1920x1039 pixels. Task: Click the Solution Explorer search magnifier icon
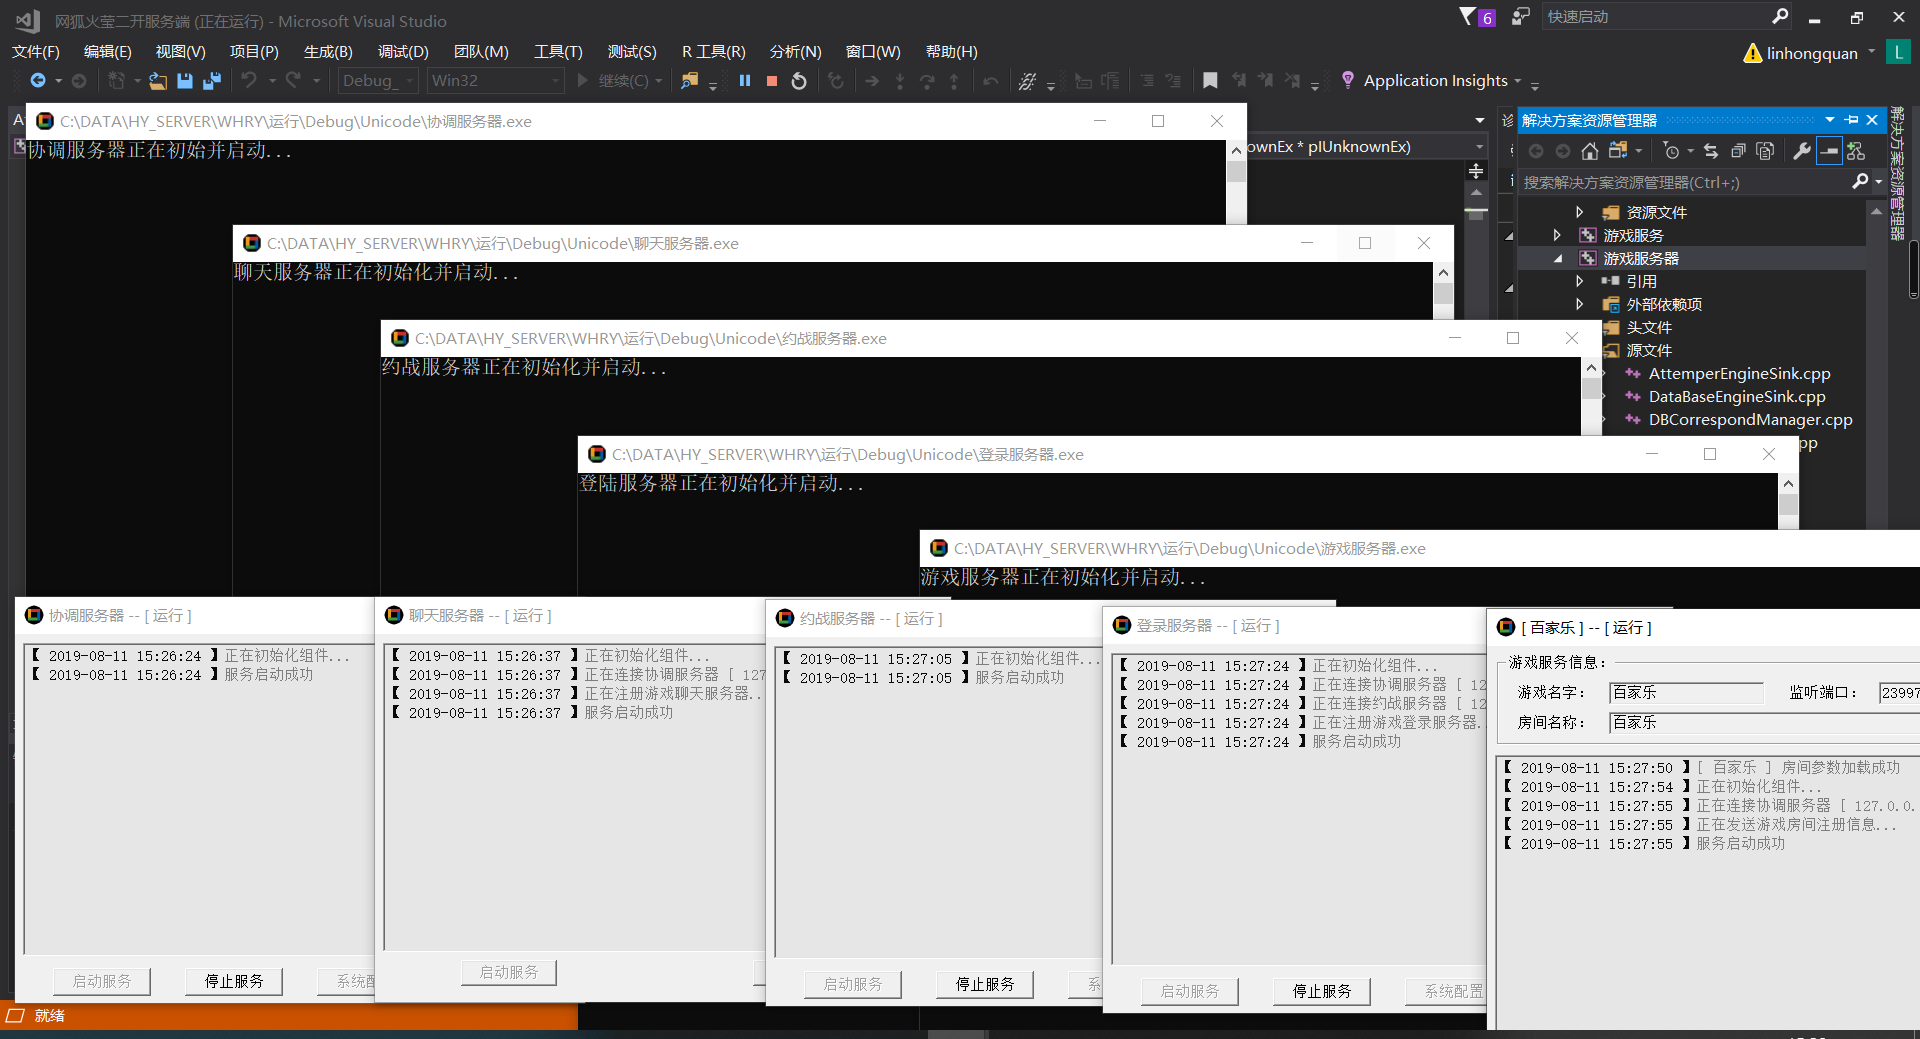[x=1859, y=182]
